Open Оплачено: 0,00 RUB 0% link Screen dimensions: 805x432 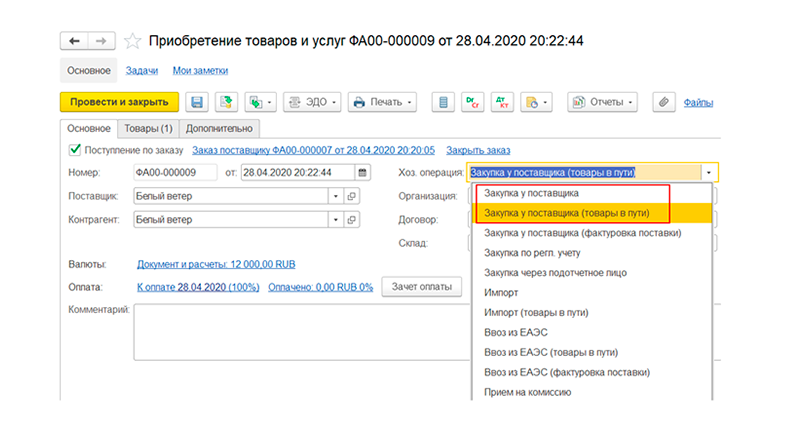320,287
